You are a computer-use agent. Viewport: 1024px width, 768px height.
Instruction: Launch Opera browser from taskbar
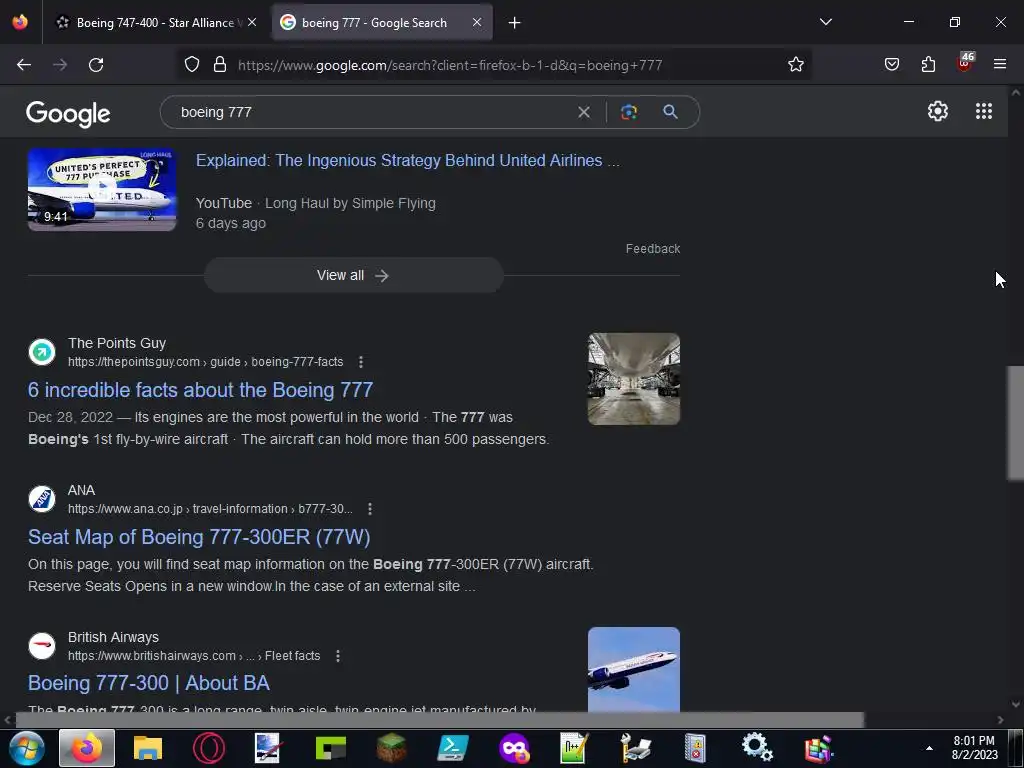coord(209,748)
